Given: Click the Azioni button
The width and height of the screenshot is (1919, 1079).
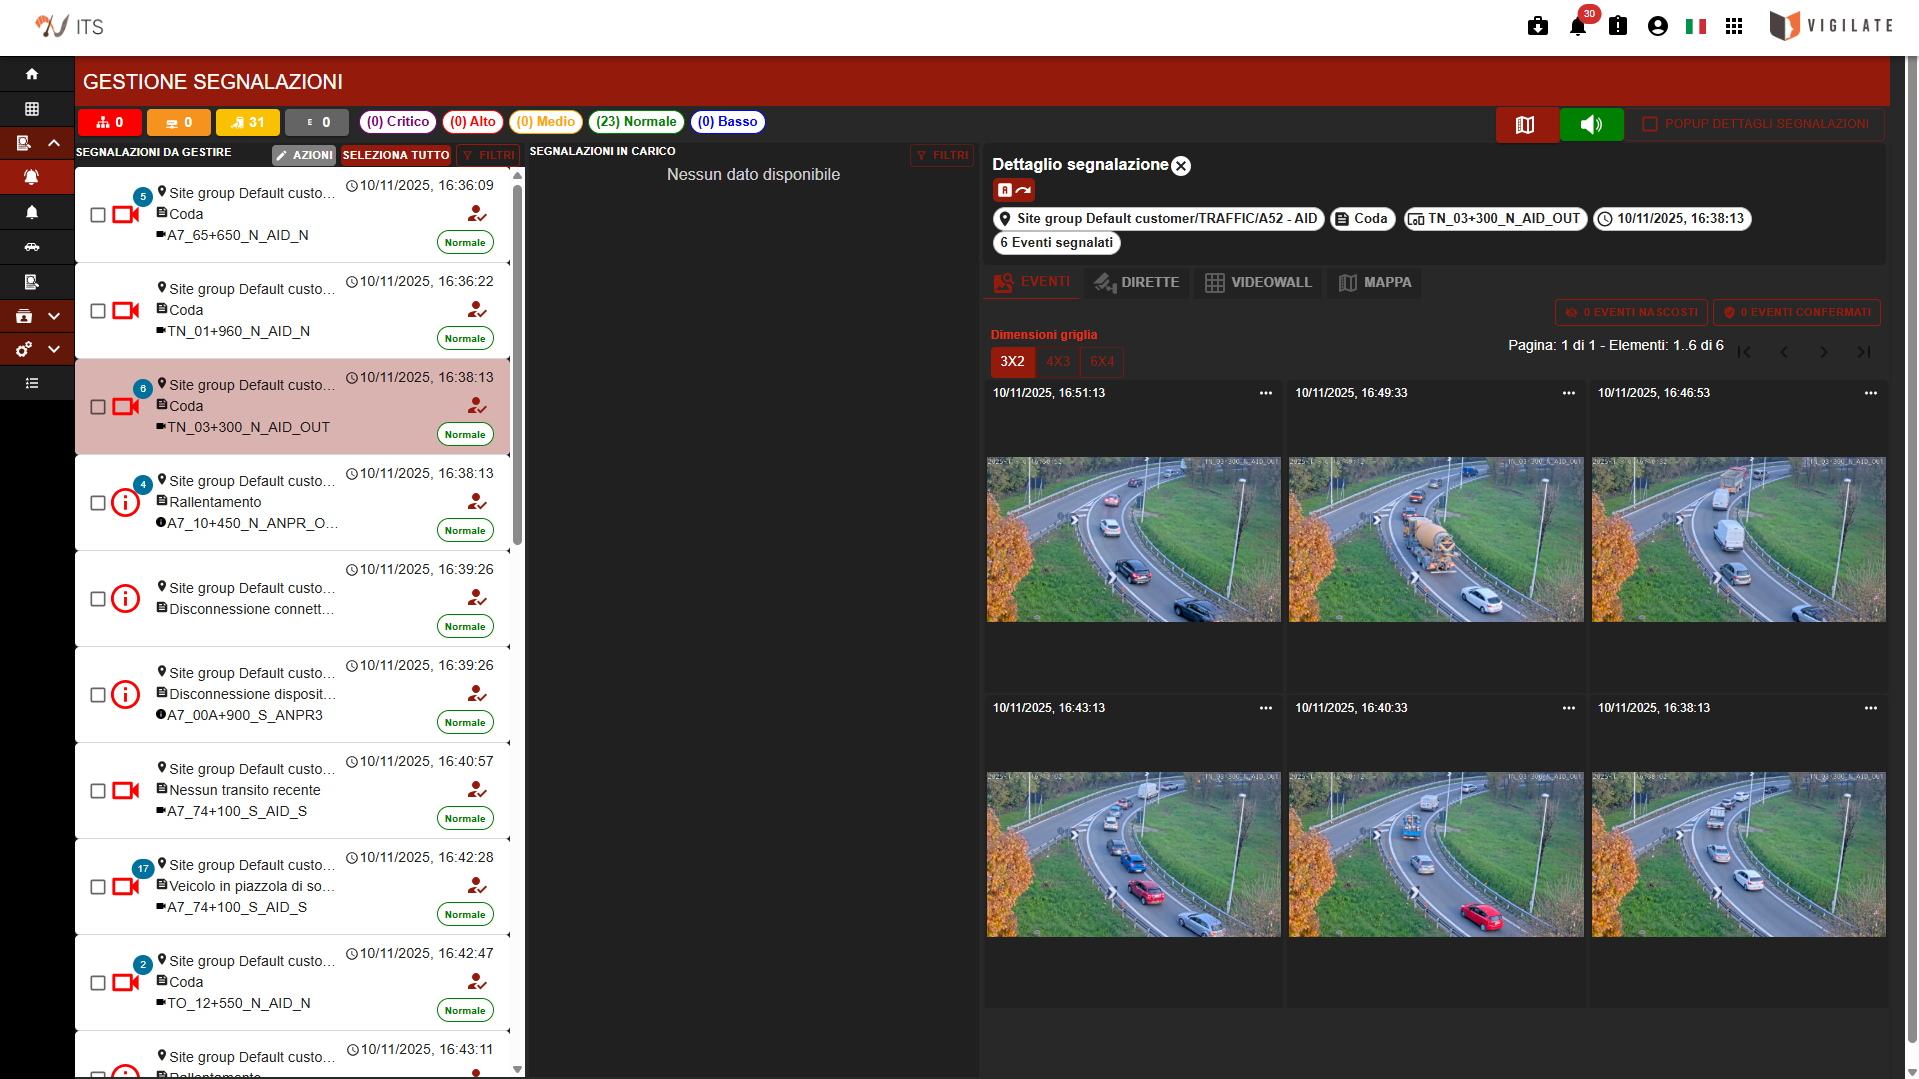Looking at the screenshot, I should point(304,155).
